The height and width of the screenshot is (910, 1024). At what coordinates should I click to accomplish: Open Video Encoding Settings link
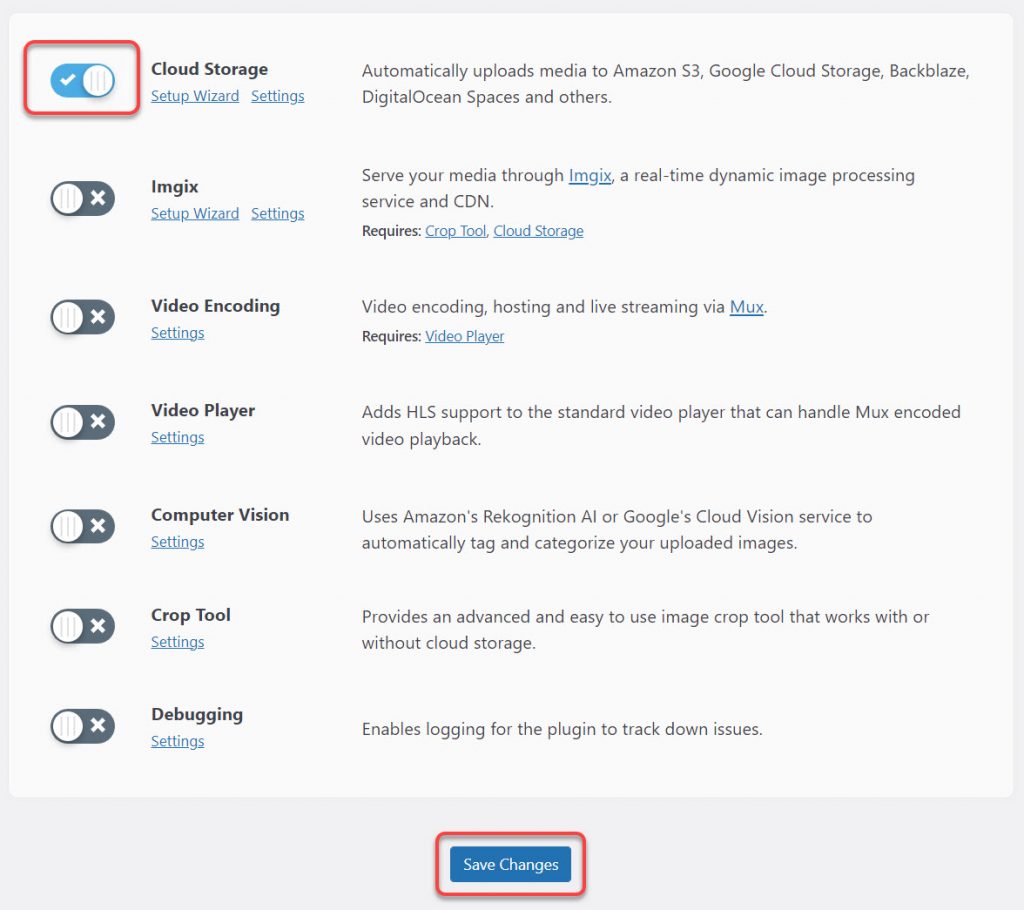pos(178,333)
